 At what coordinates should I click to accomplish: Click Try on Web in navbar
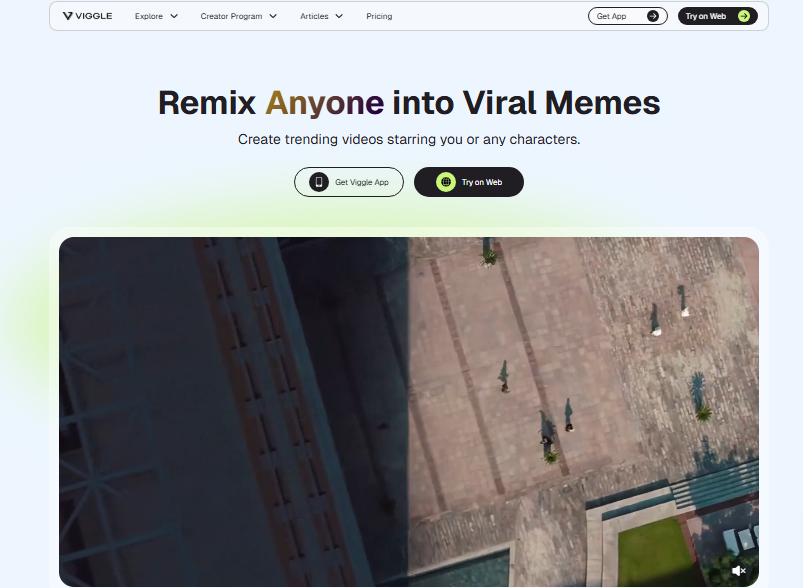point(717,16)
